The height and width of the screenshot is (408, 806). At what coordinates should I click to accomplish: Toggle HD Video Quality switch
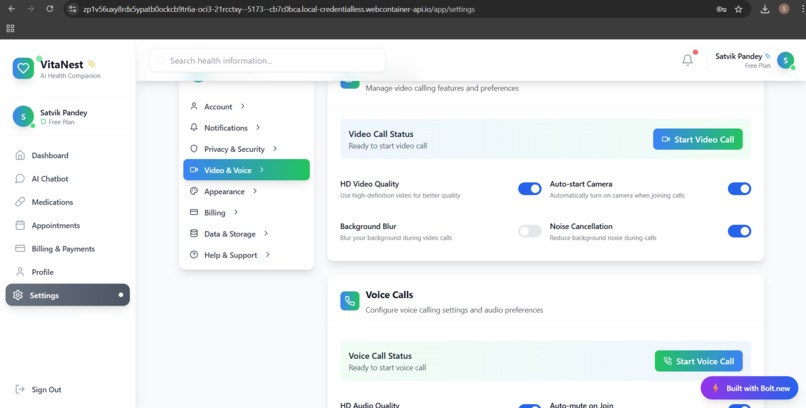tap(529, 189)
